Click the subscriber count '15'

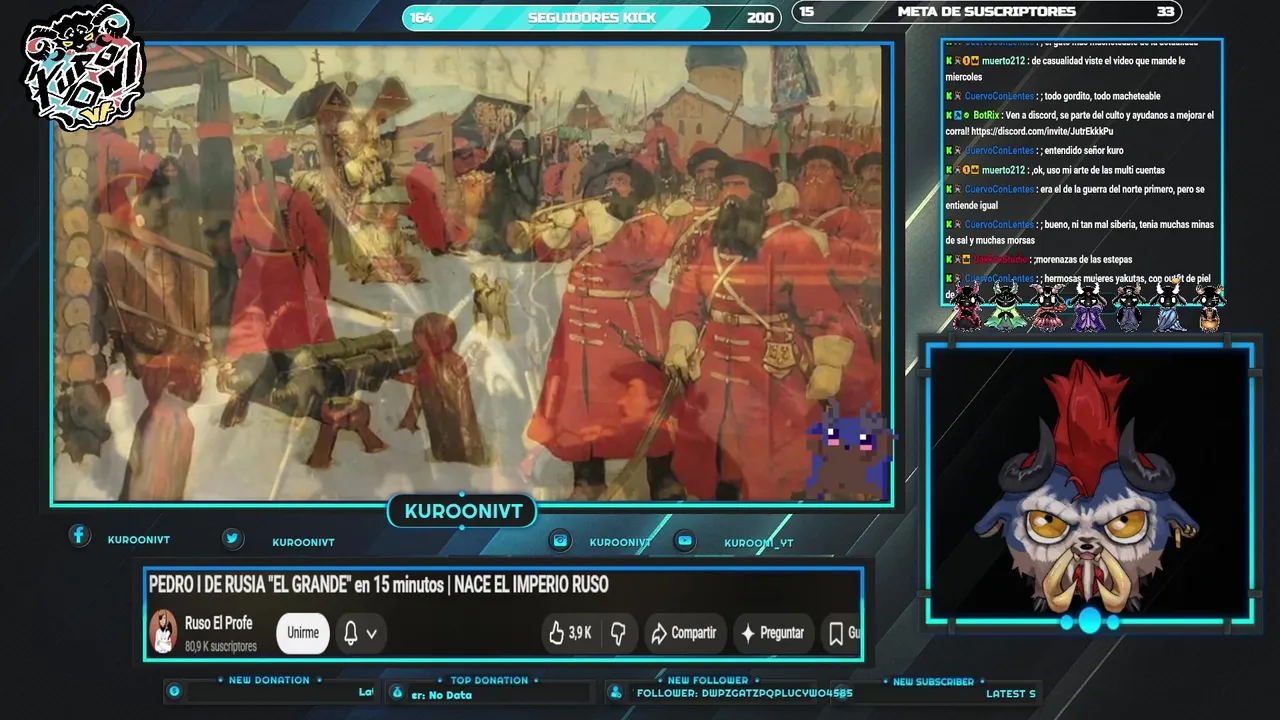click(807, 12)
